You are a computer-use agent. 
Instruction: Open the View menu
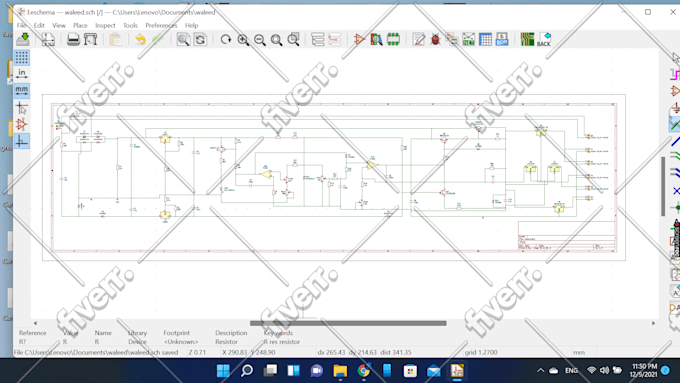(59, 26)
